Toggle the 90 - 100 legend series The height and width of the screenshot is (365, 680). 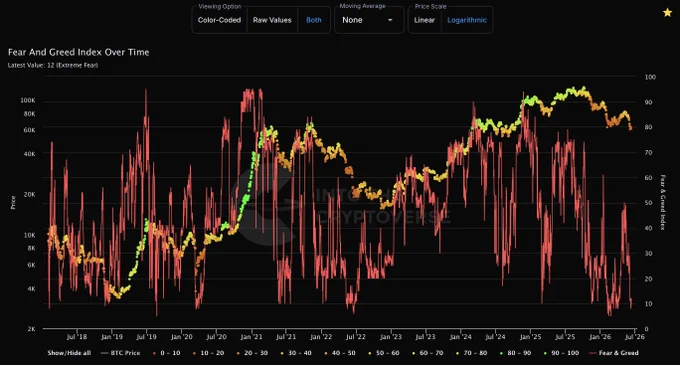pos(561,353)
